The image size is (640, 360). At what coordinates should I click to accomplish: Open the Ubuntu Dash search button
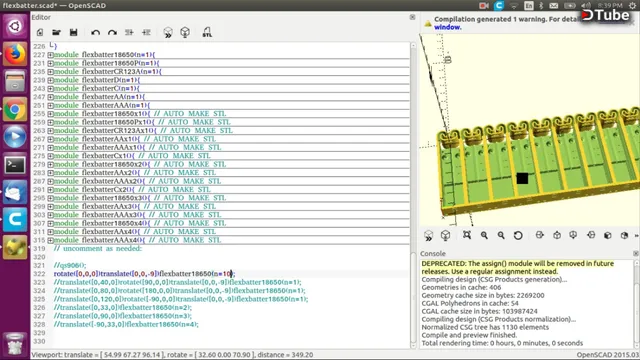tap(15, 27)
